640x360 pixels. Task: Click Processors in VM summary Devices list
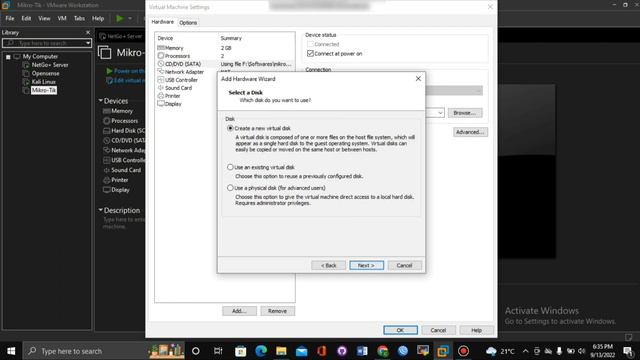(x=120, y=121)
